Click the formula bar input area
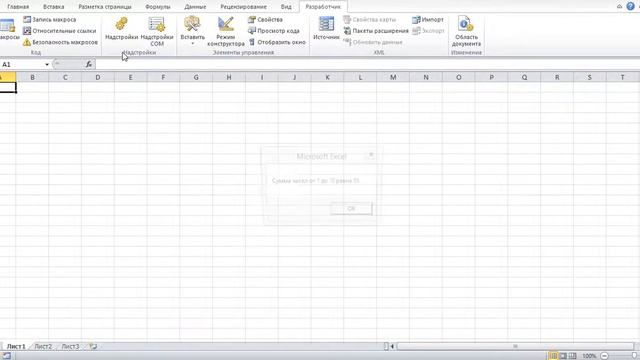The image size is (640, 360). pos(367,64)
